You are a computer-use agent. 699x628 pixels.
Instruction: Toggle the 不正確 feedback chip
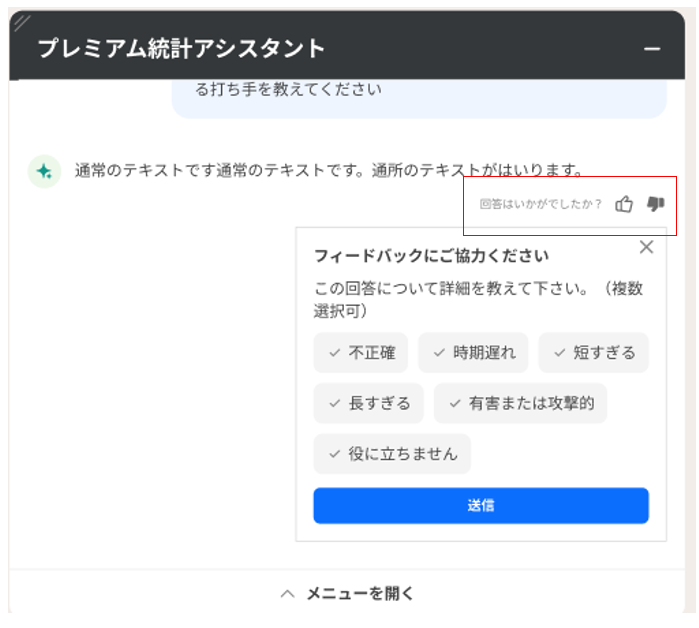361,353
